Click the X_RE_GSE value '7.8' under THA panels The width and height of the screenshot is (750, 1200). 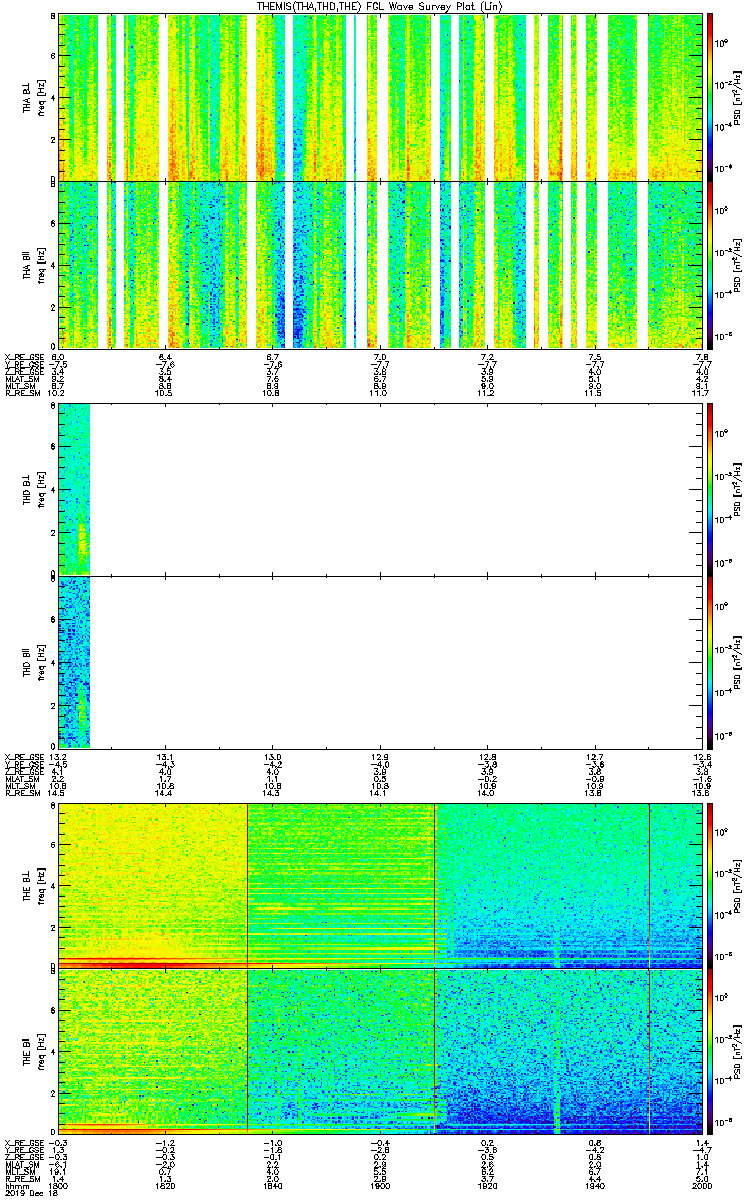(702, 356)
